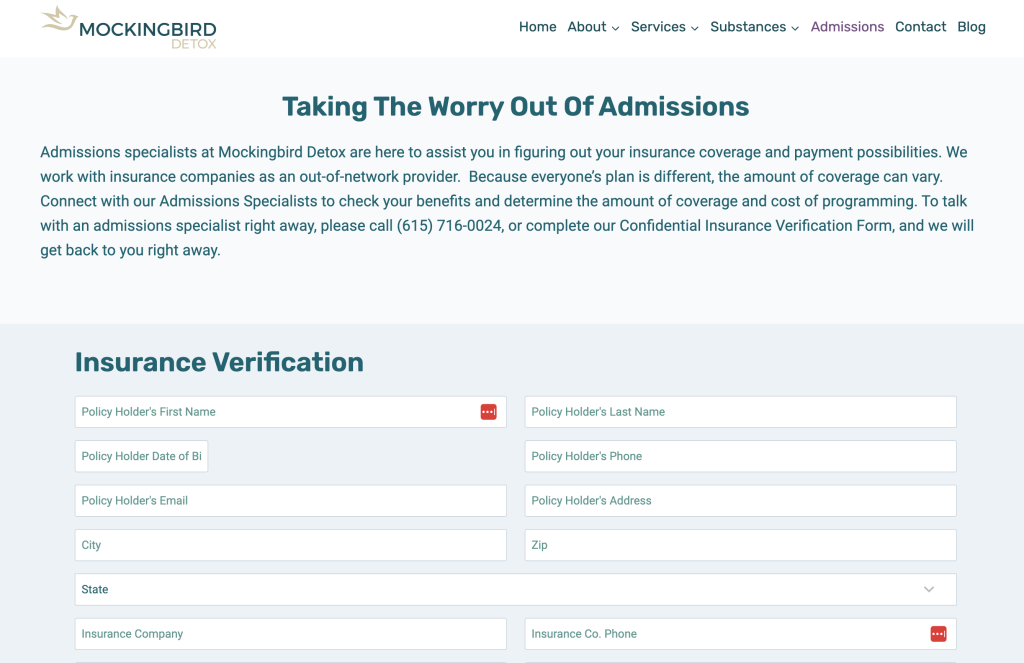Click the Insurance Company field
This screenshot has height=663, width=1024.
290,634
